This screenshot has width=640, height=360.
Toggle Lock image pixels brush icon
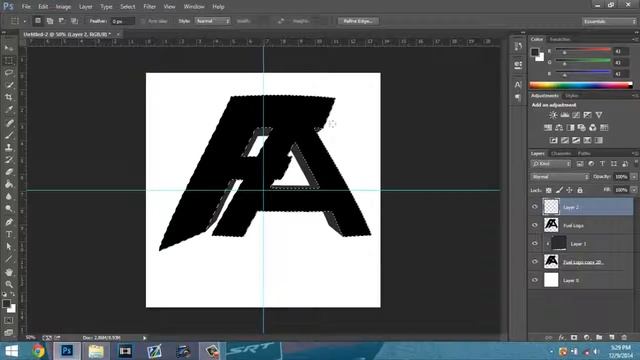click(x=559, y=190)
